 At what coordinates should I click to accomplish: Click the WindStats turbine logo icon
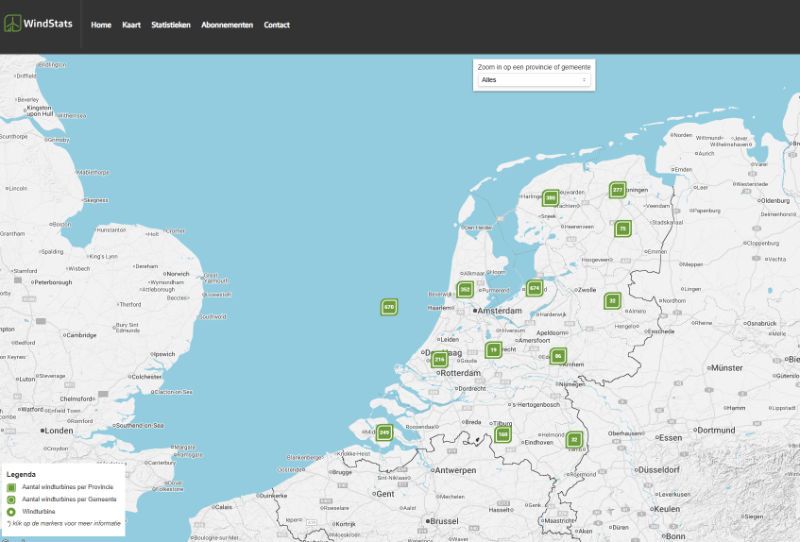point(12,23)
